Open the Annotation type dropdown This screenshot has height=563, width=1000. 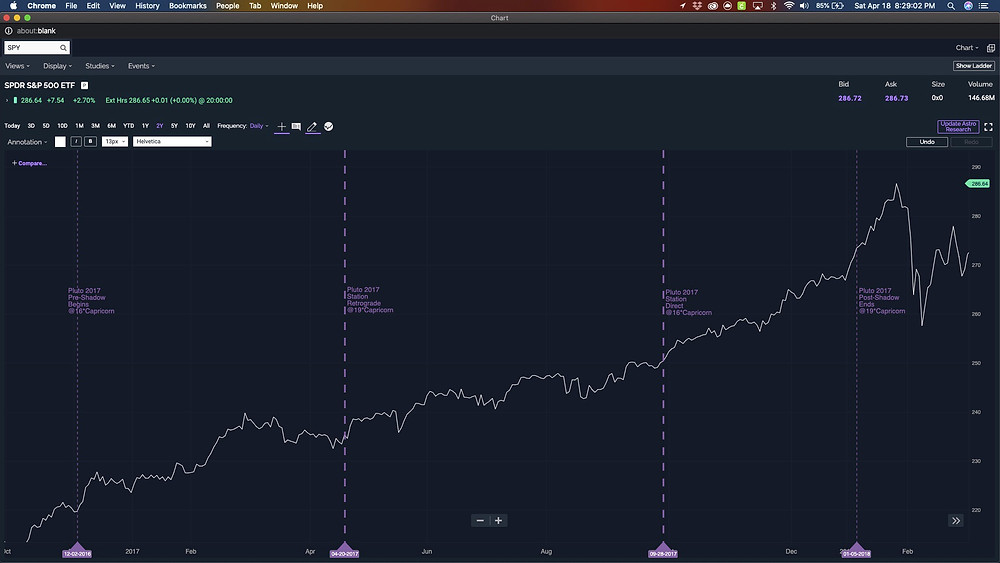click(x=27, y=142)
